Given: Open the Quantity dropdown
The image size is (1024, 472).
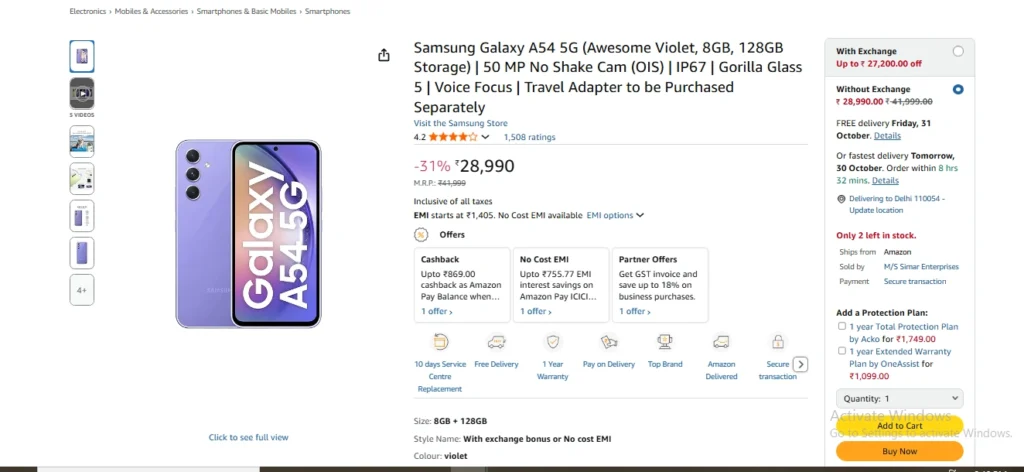Looking at the screenshot, I should point(899,398).
